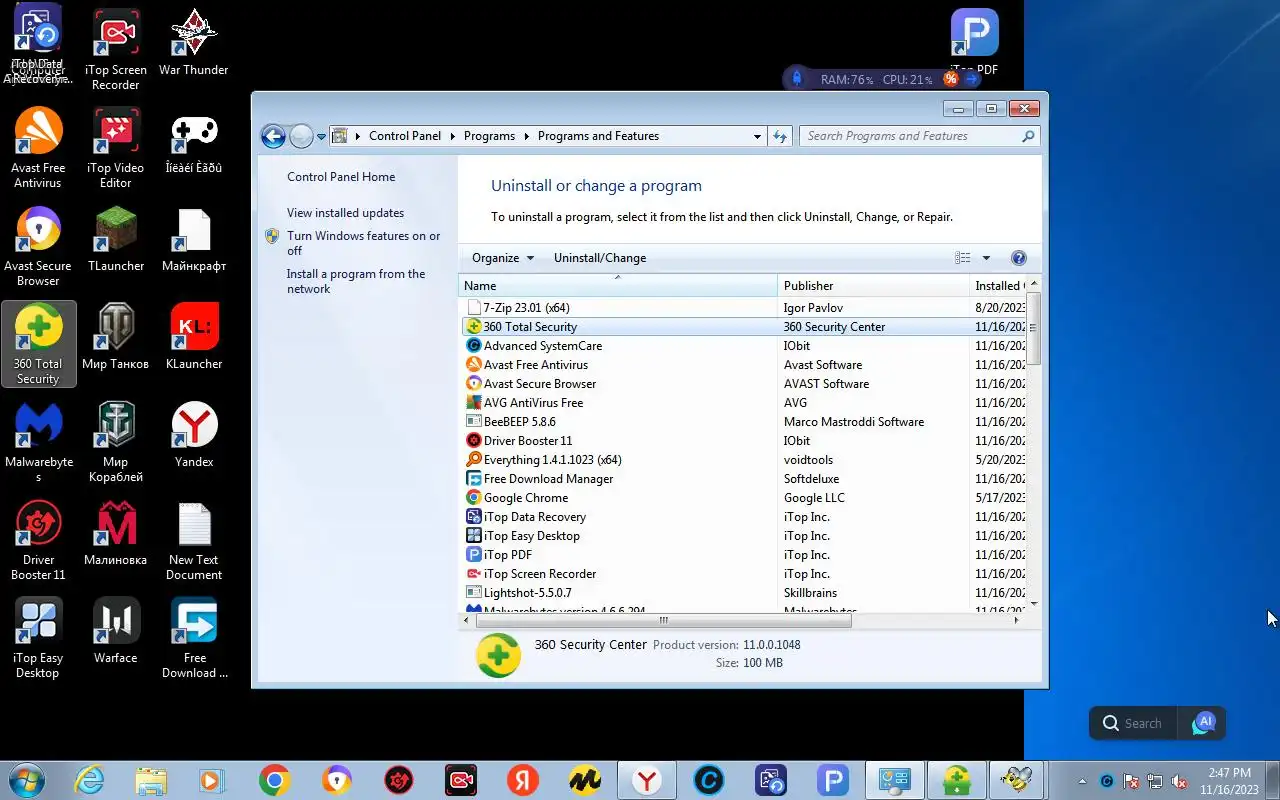Click Programs in the breadcrumb
Screen dimensions: 1280x800
coord(489,136)
